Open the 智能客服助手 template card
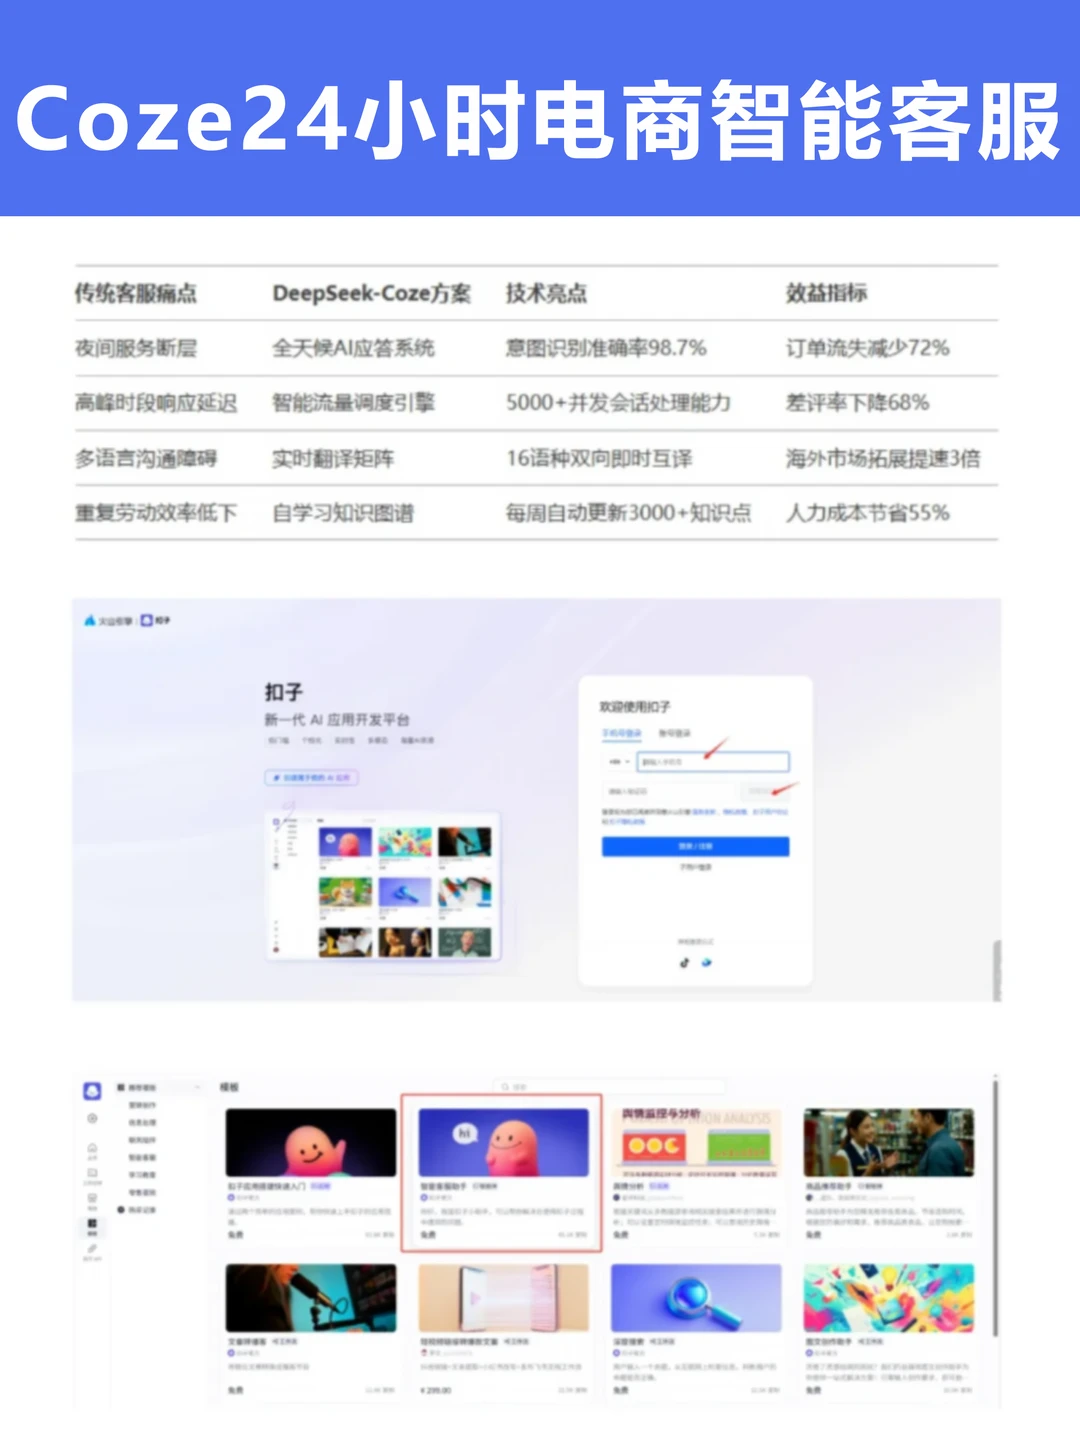 [502, 1173]
